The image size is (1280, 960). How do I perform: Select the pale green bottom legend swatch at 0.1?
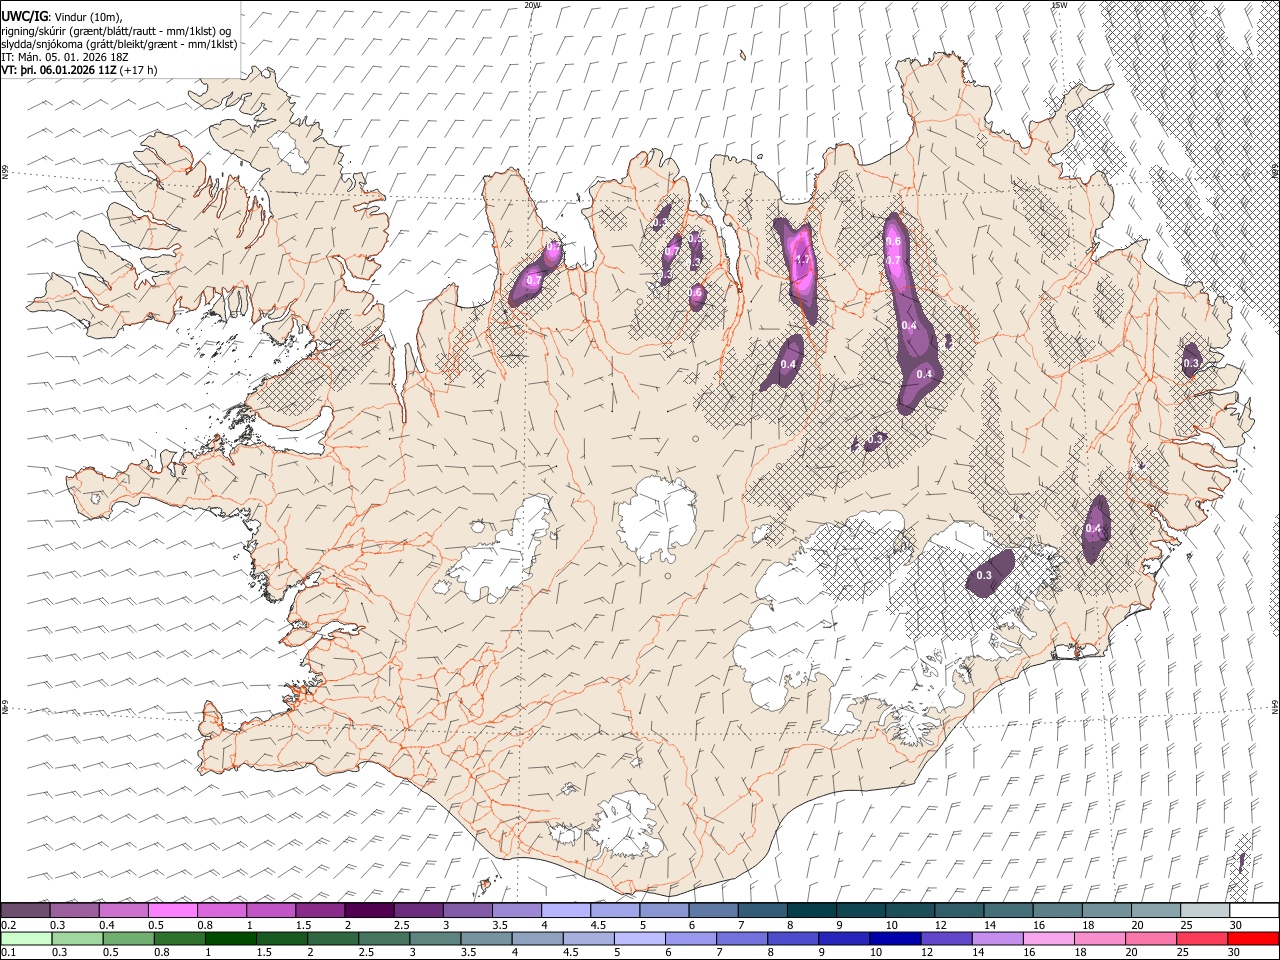(25, 939)
